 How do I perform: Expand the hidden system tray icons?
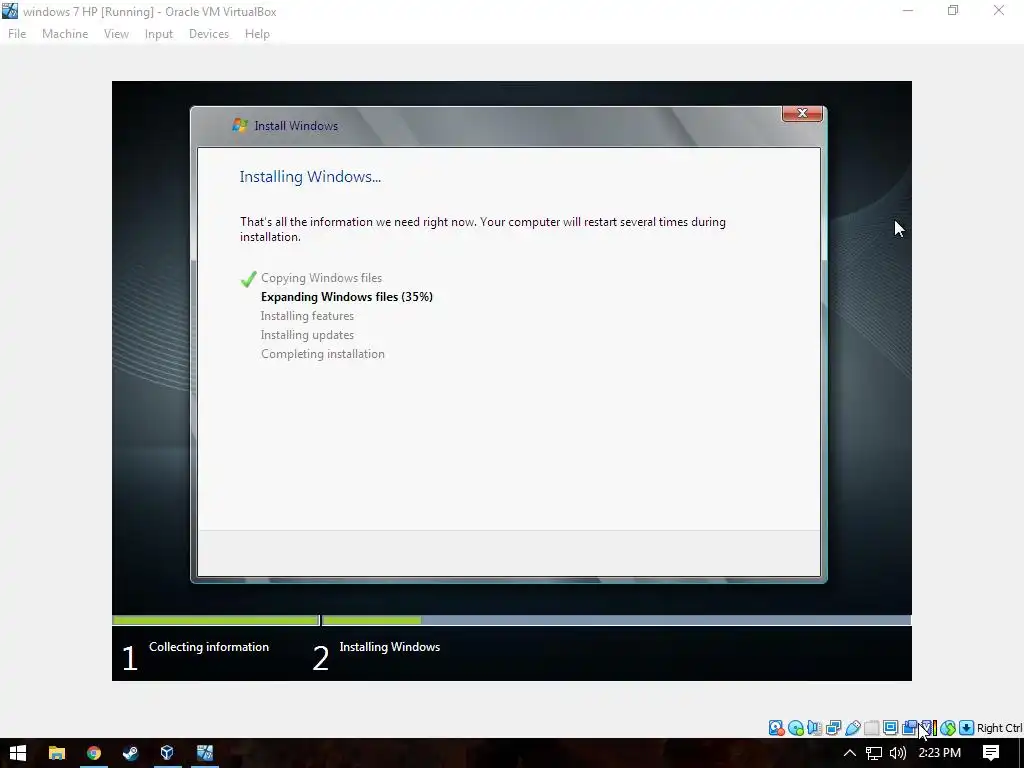[849, 753]
